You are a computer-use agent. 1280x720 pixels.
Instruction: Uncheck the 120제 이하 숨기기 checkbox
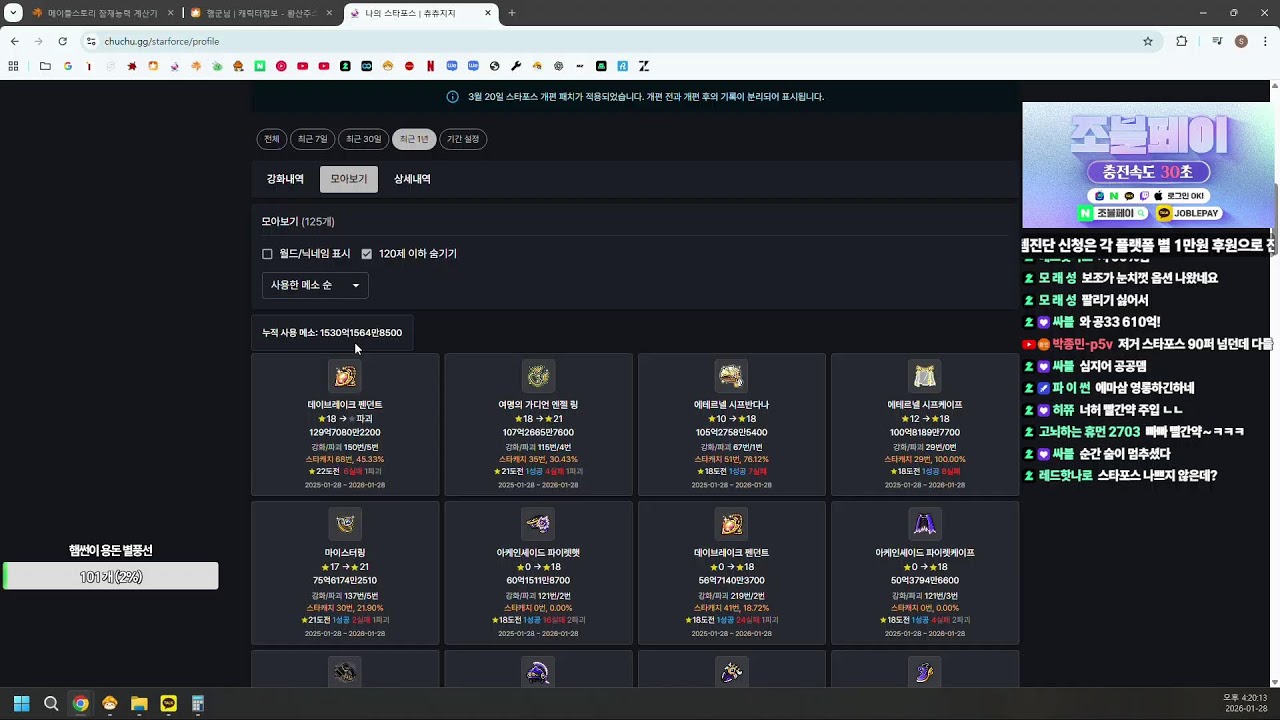pos(367,254)
